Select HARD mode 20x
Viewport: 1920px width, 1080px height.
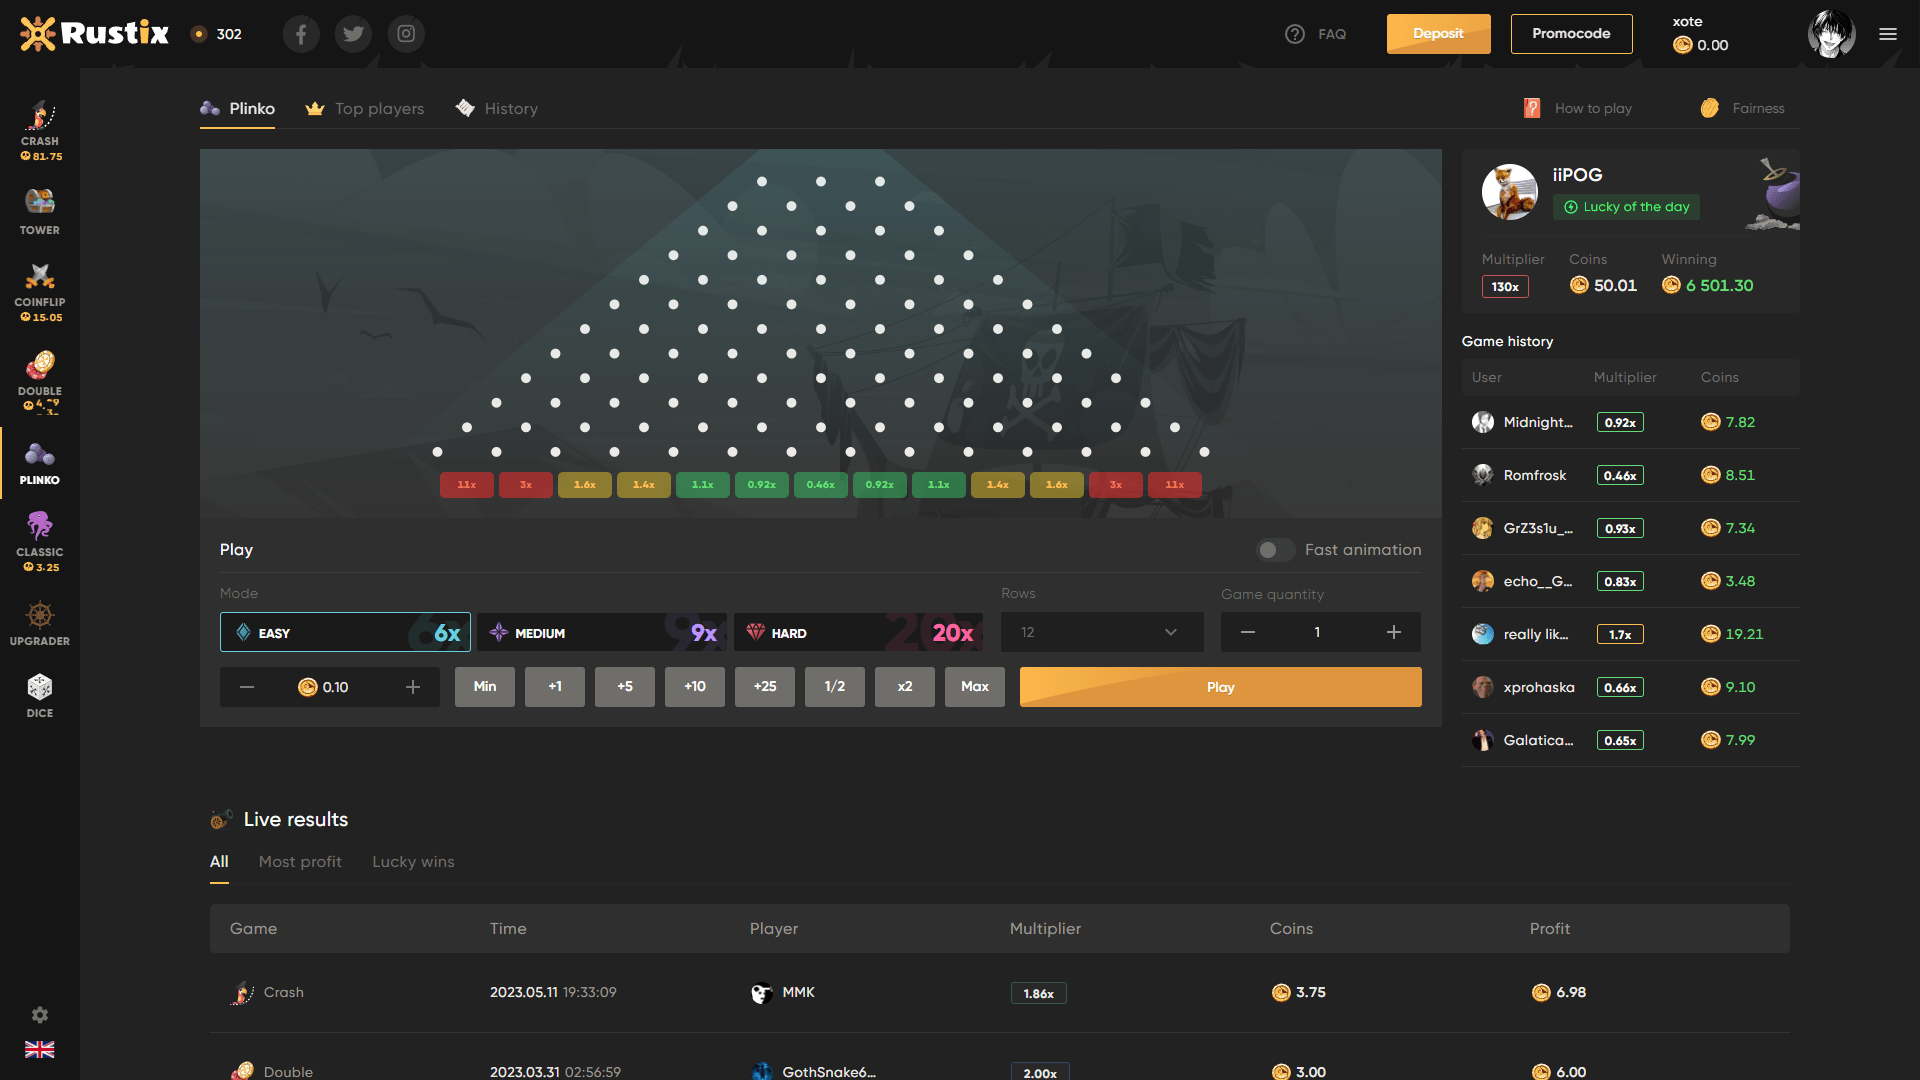coord(858,632)
